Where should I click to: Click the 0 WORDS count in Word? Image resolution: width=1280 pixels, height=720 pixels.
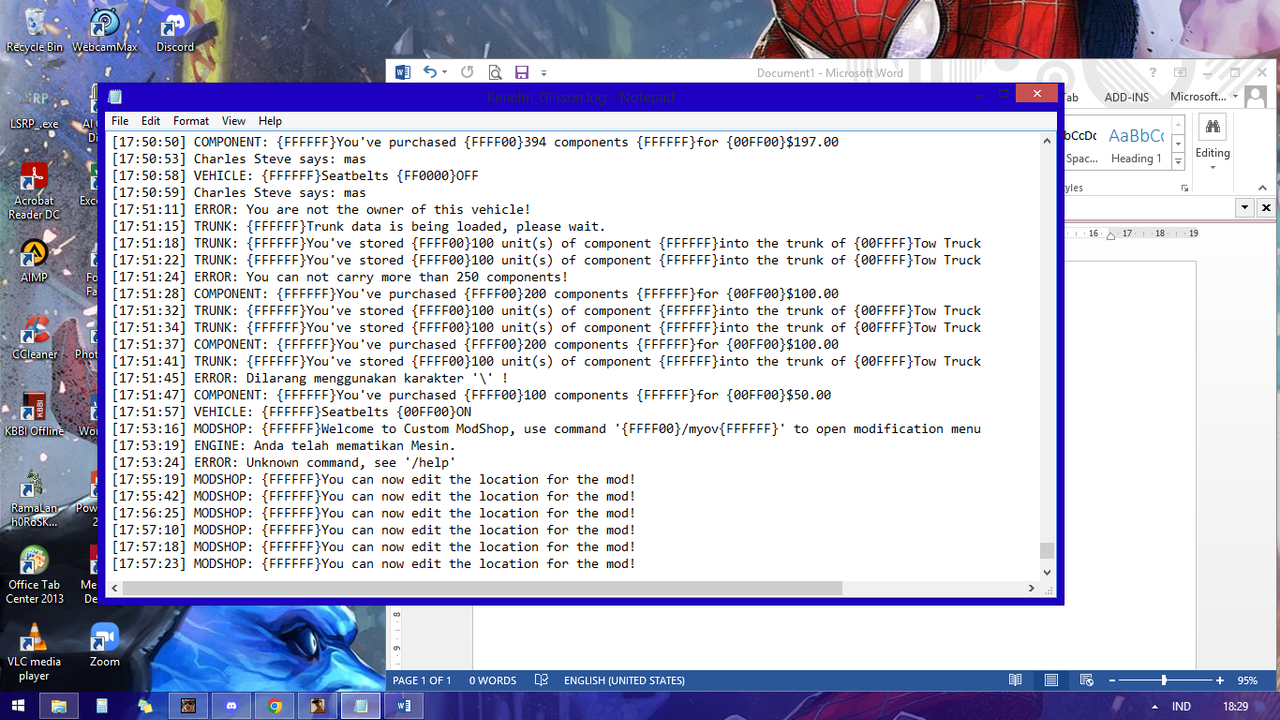point(493,680)
